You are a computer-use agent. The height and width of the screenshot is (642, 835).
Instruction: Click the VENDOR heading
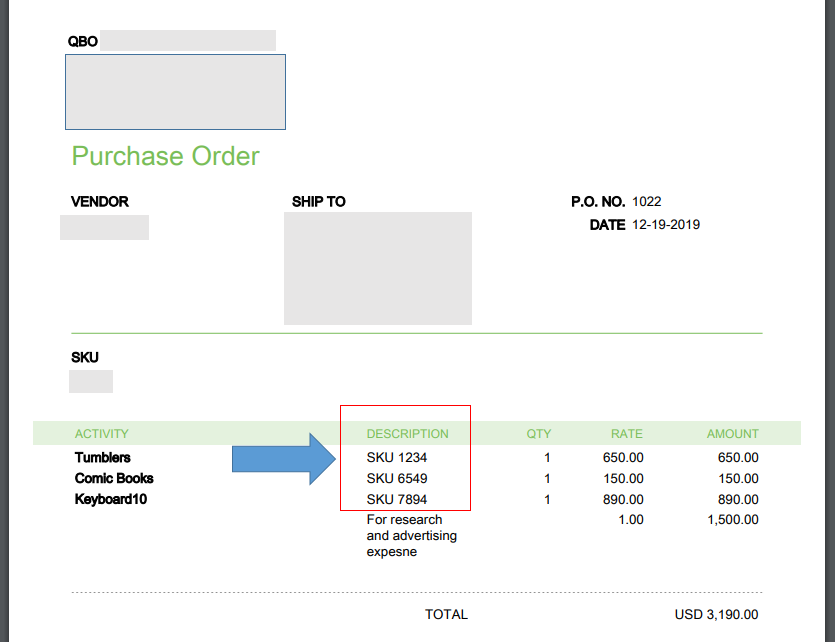(x=100, y=201)
